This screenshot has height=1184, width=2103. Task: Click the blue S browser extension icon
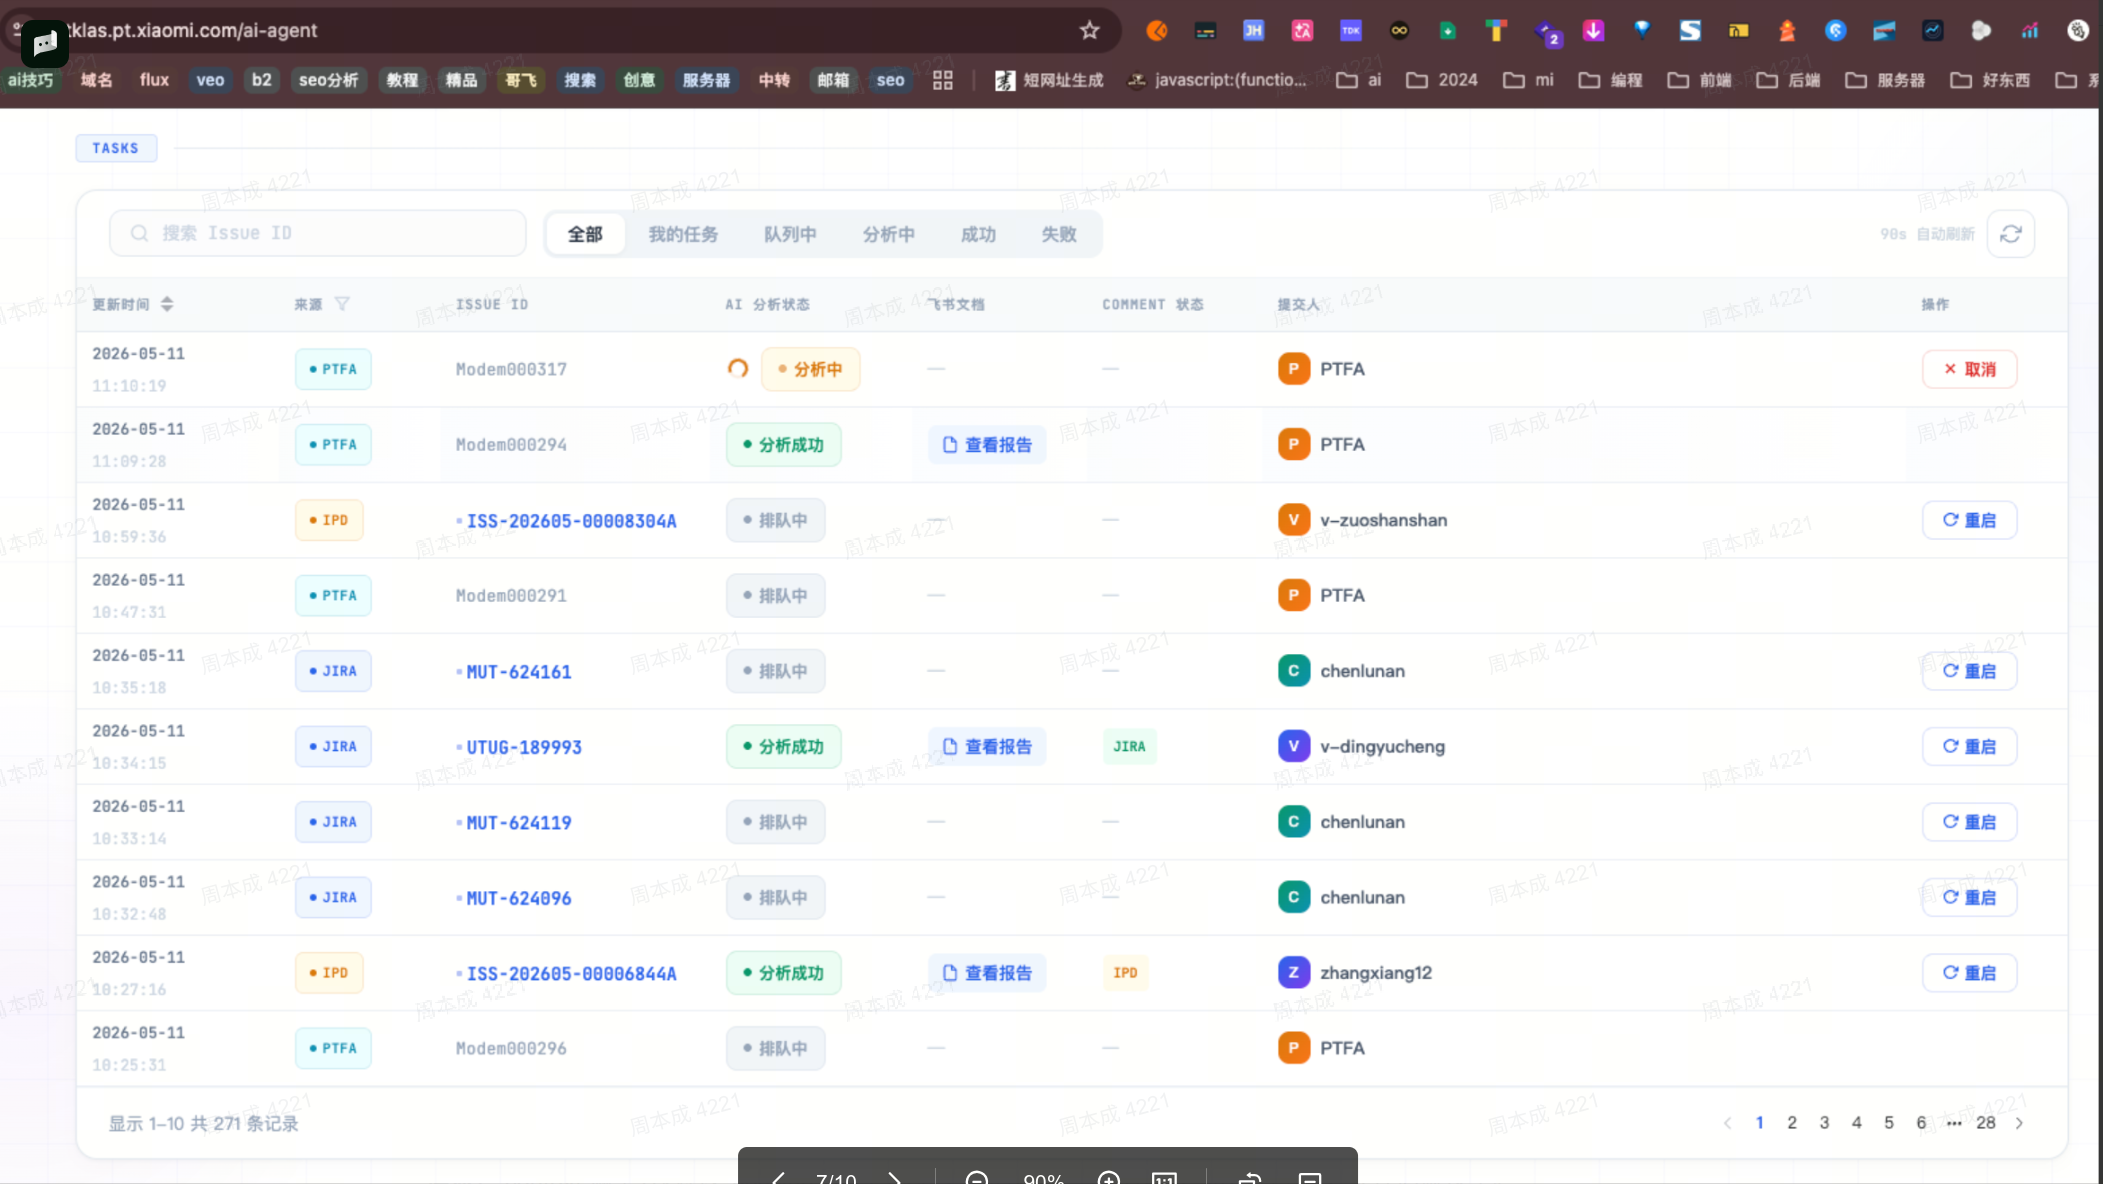pos(1690,31)
